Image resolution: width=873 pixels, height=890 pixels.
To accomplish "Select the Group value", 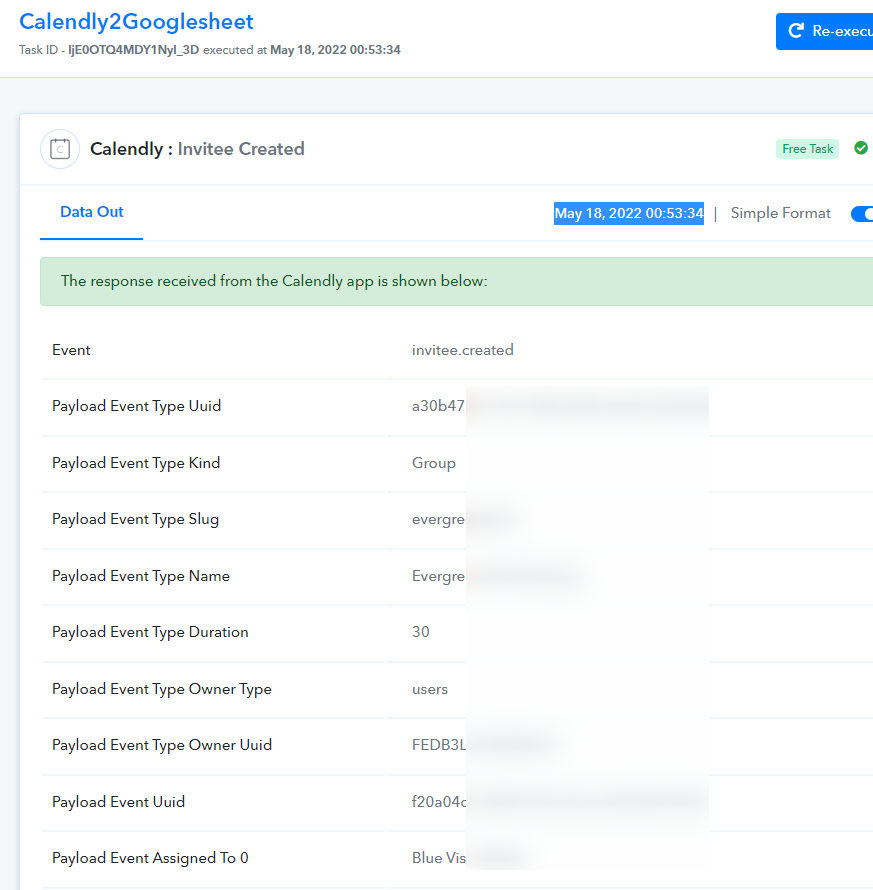I will (434, 463).
